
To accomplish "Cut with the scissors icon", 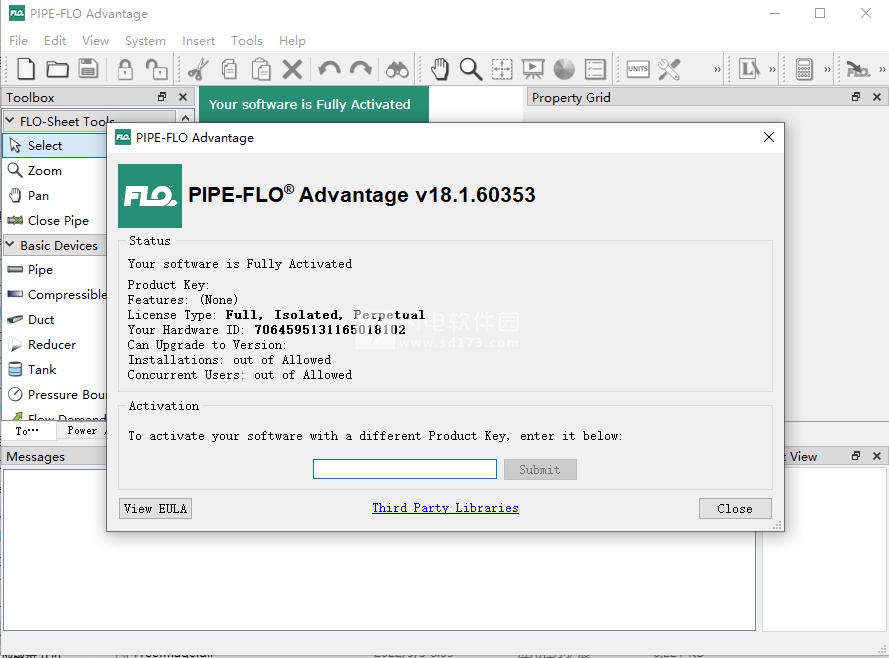I will (x=198, y=69).
